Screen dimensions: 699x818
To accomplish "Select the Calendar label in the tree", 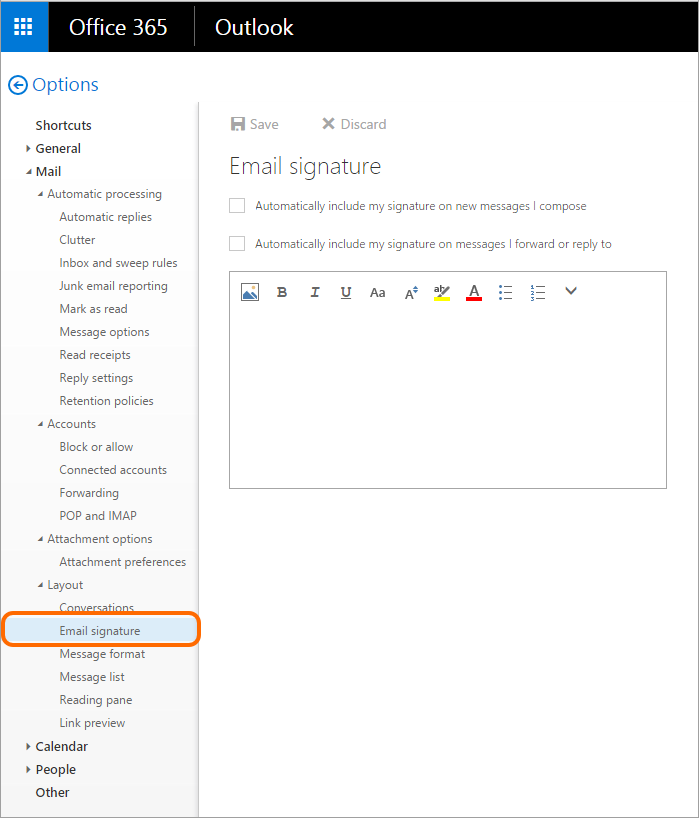I will 62,747.
